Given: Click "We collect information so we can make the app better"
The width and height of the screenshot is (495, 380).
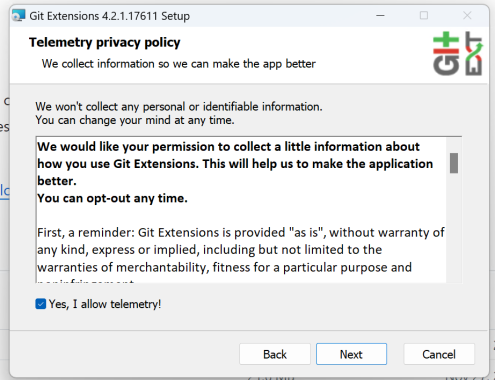Looking at the screenshot, I should pos(179,64).
